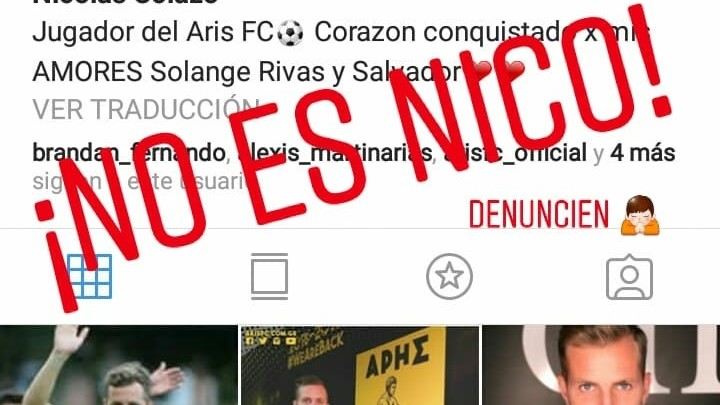This screenshot has height=405, width=720.
Task: Tap the VER TRADUCCIÓN link
Action: click(x=146, y=109)
